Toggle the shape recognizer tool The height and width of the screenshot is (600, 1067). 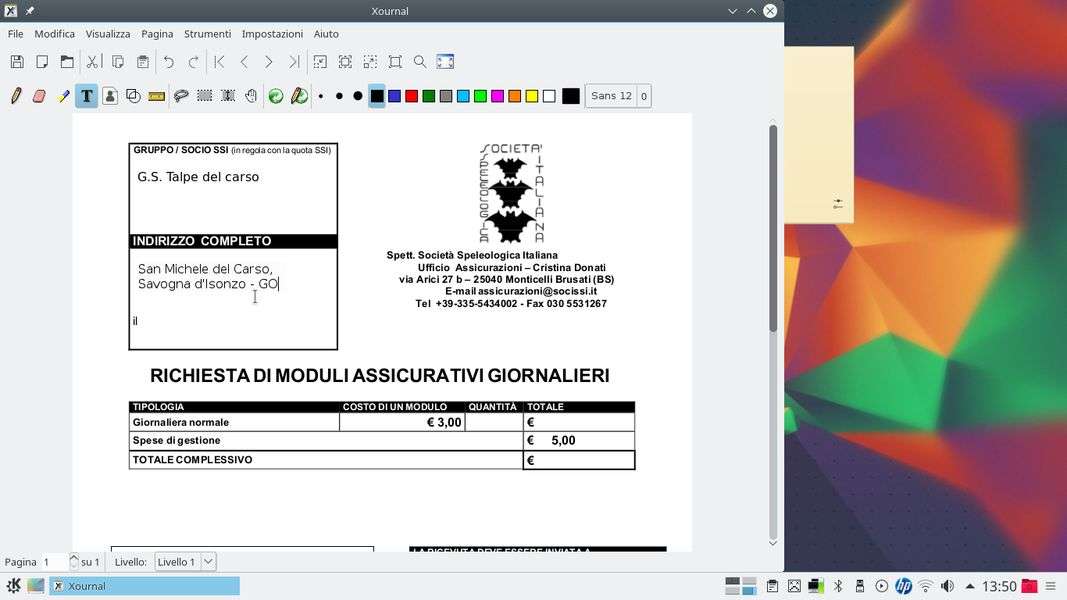tap(133, 96)
